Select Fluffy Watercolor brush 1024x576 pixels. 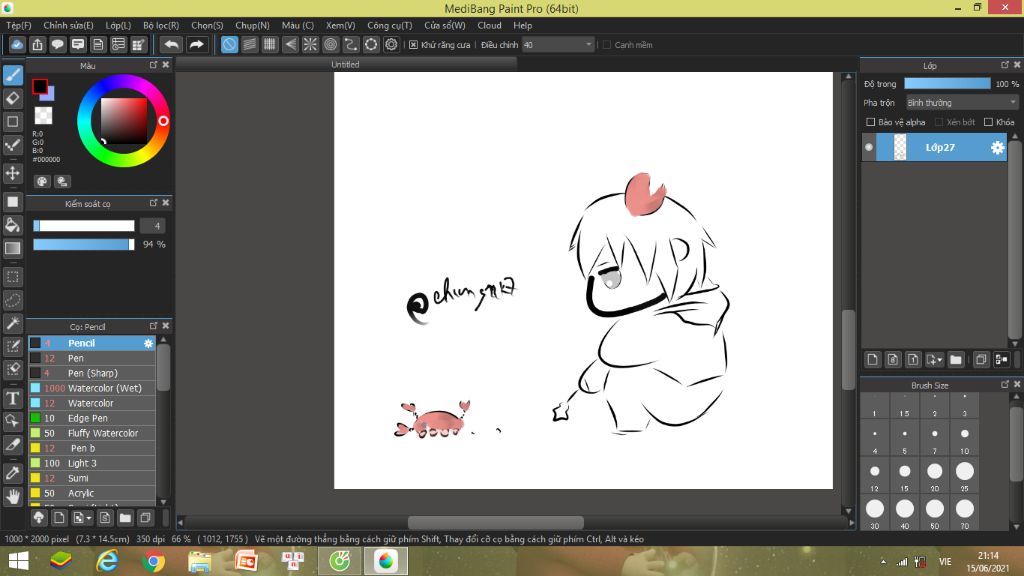tap(91, 433)
